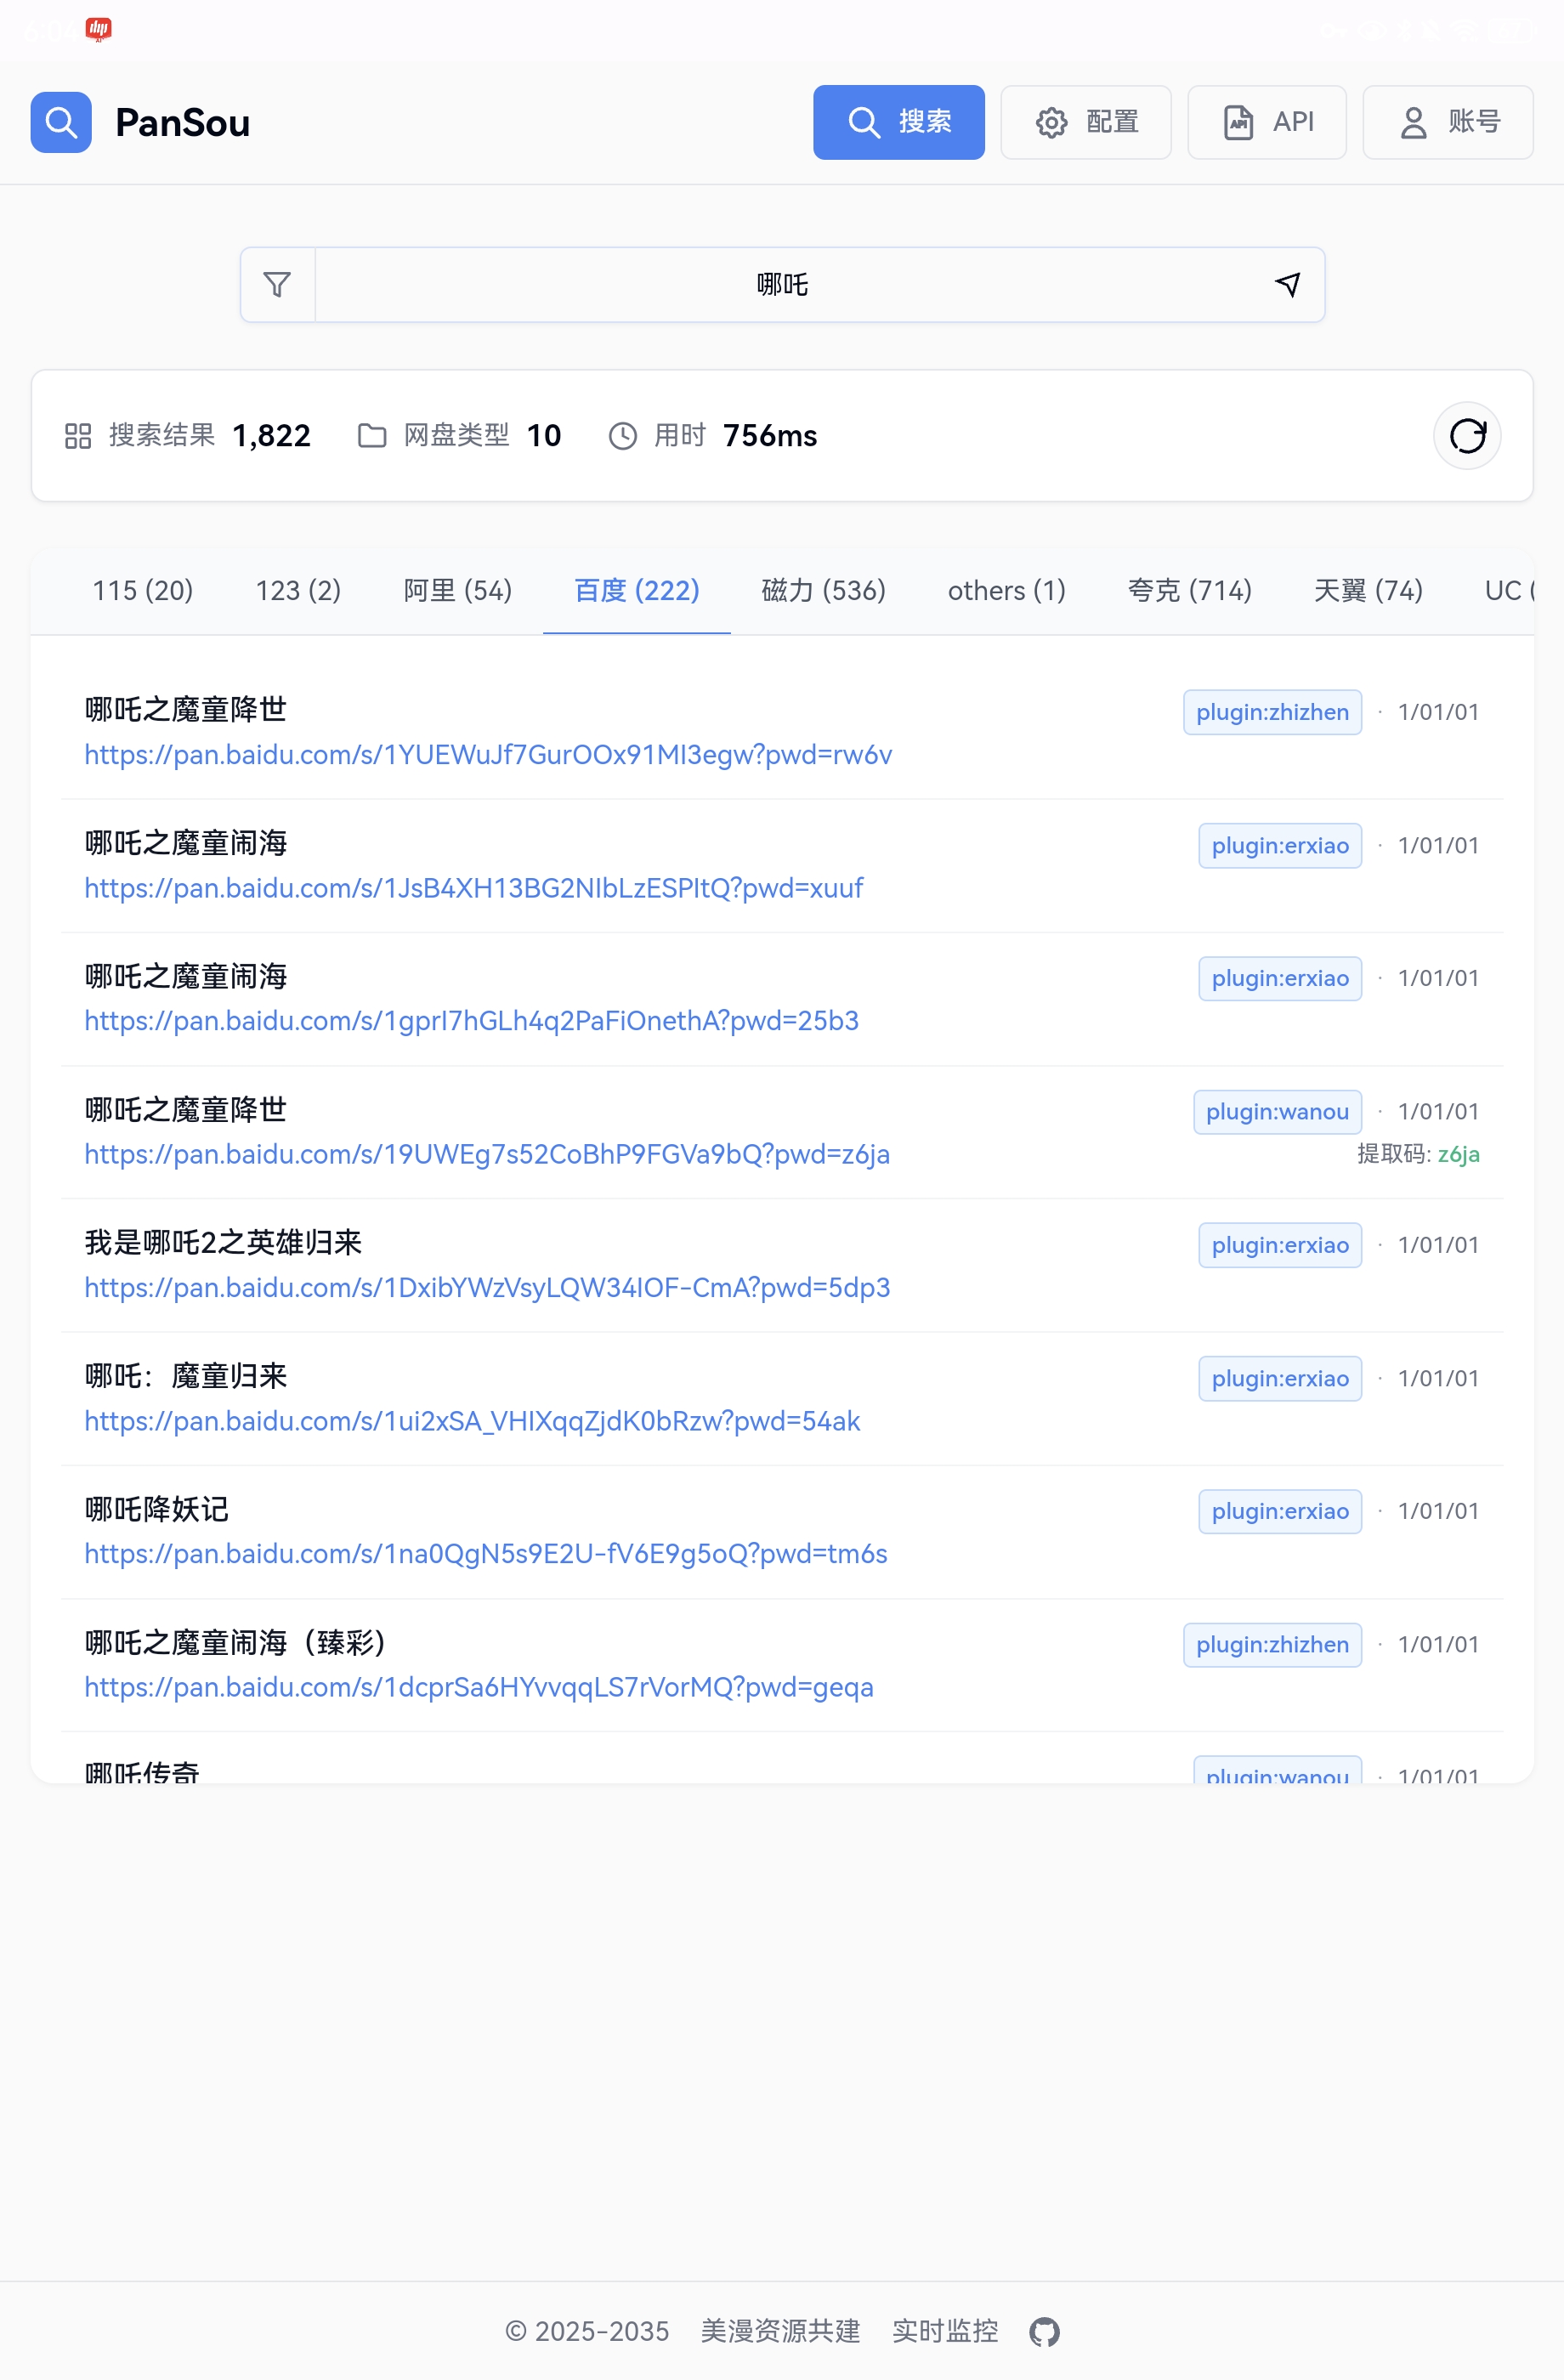Viewport: 1564px width, 2380px height.
Task: Open the 账号 account page
Action: 1447,122
